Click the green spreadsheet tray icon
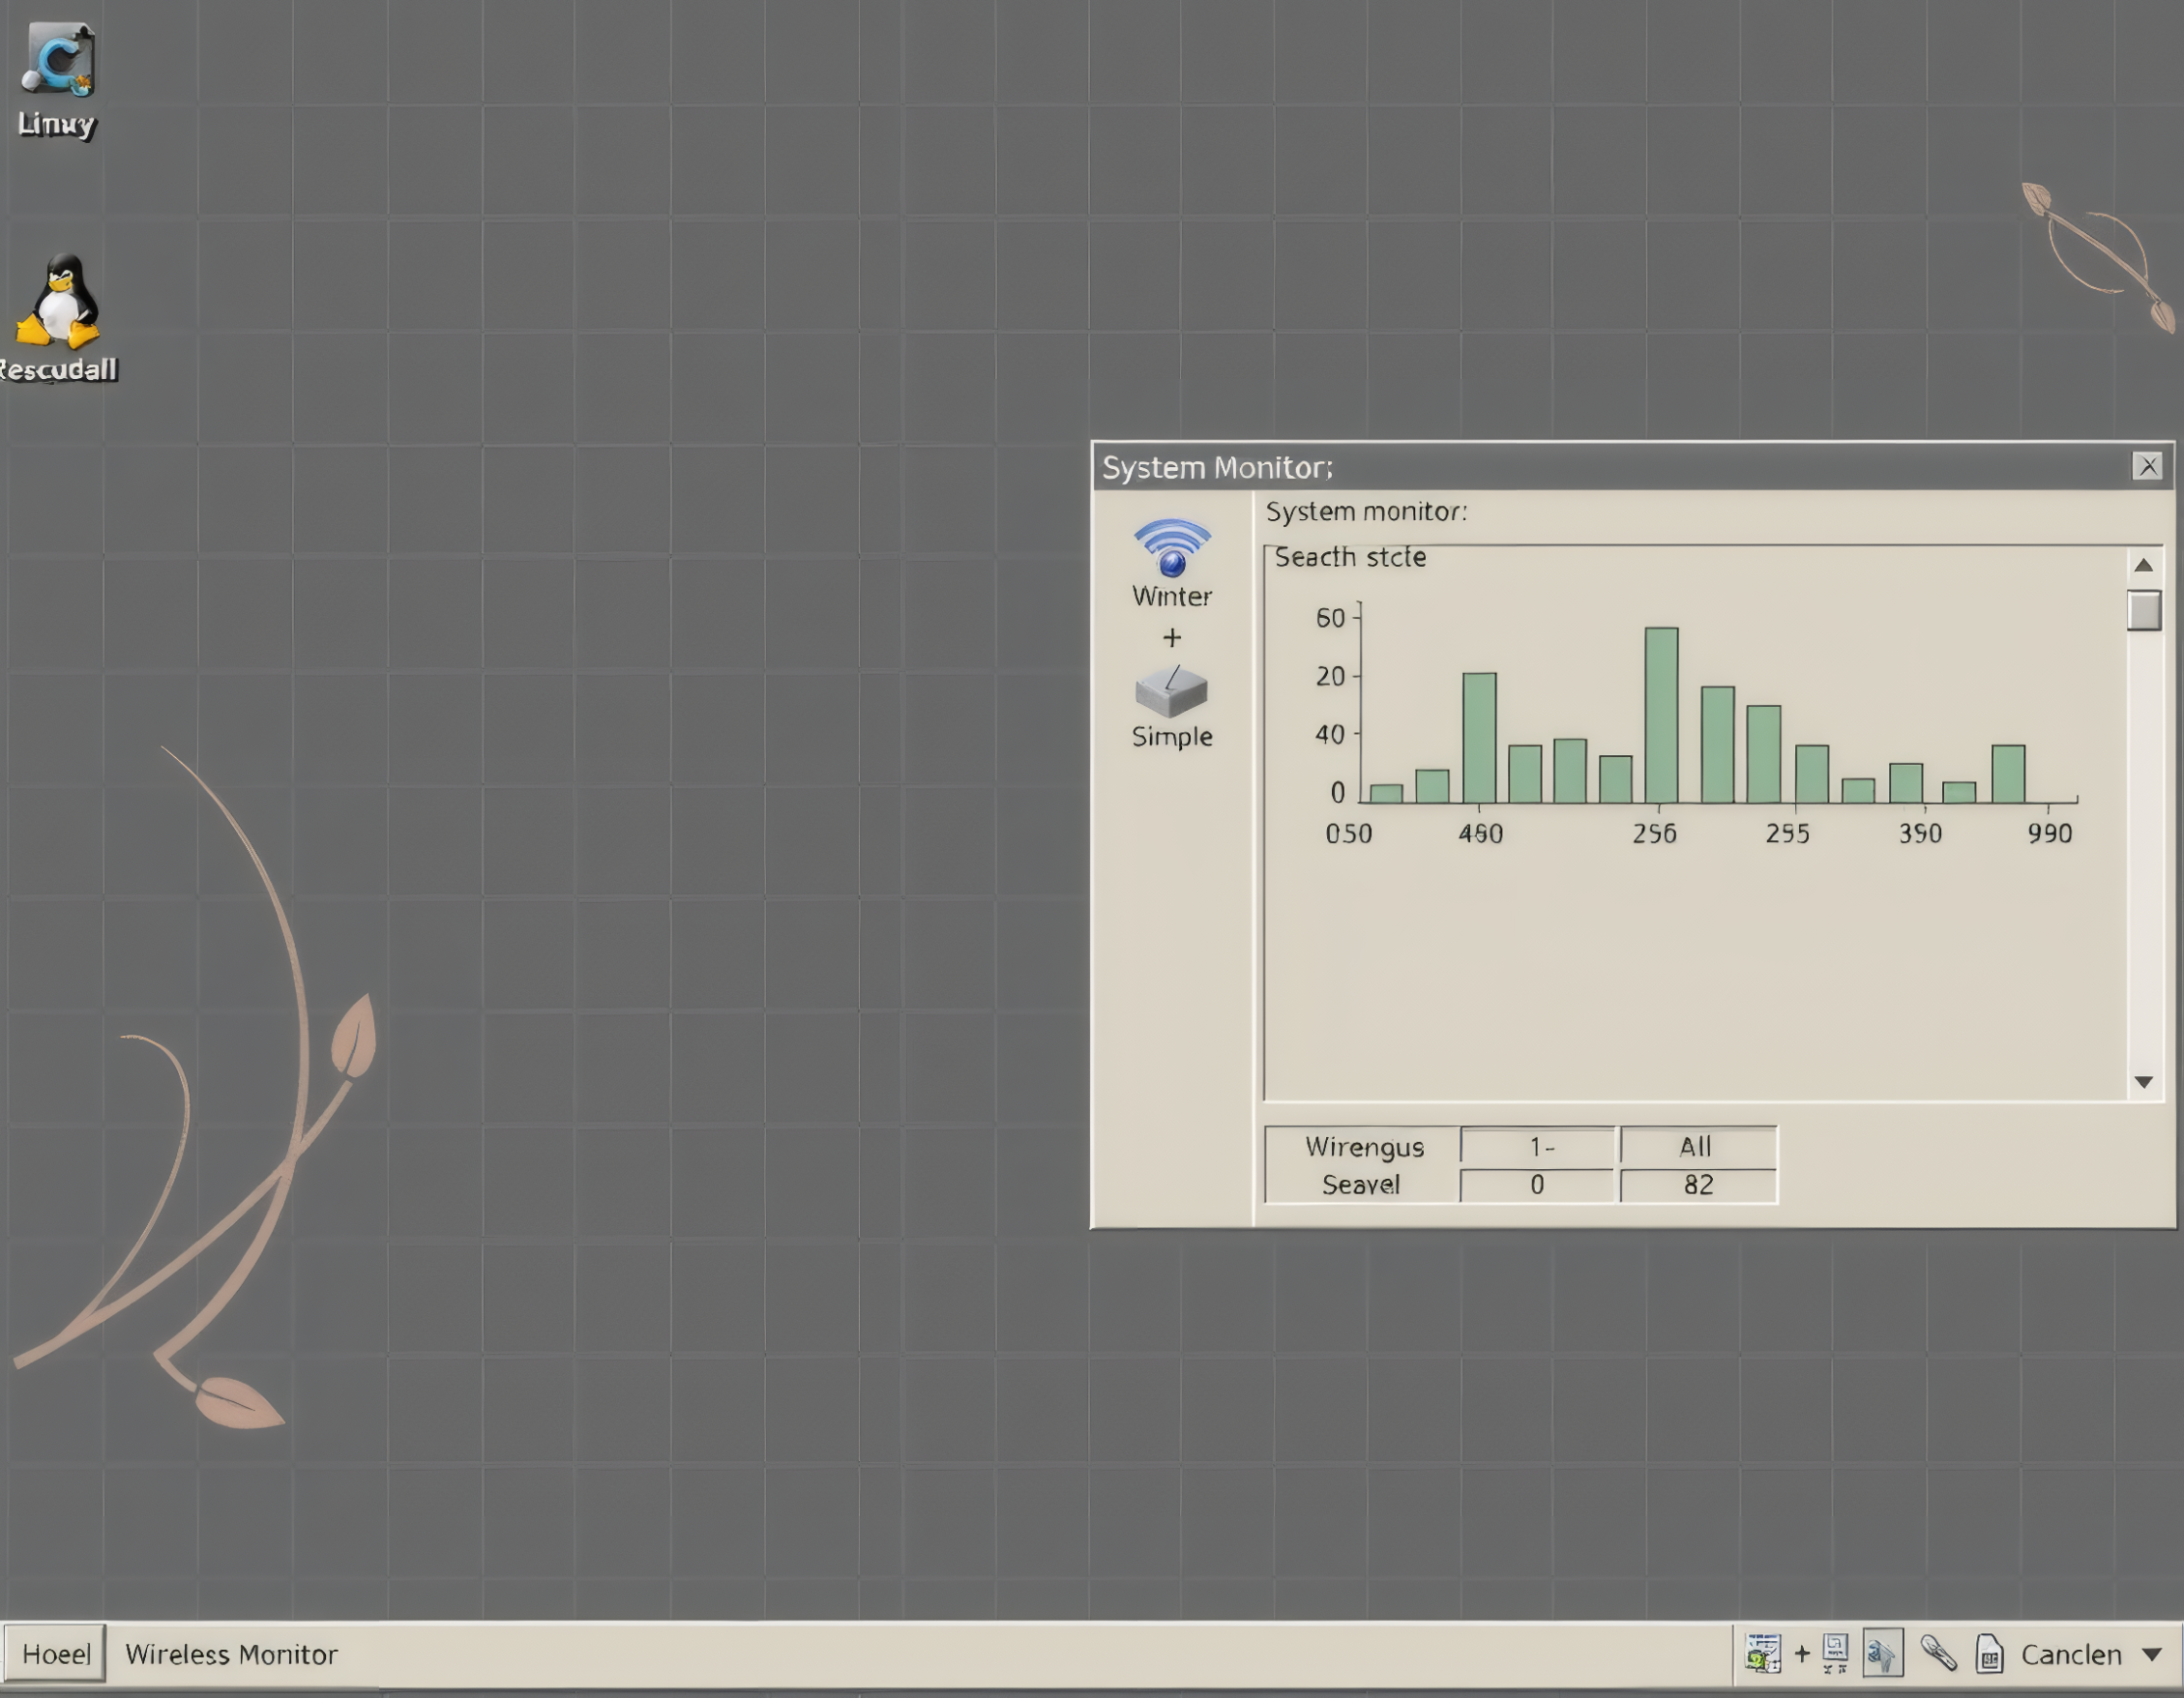Viewport: 2184px width, 1698px height. point(1763,1654)
